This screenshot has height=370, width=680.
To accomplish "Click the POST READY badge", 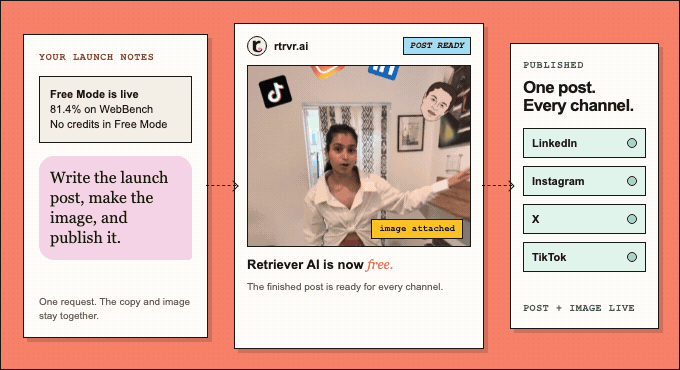I will click(x=437, y=46).
